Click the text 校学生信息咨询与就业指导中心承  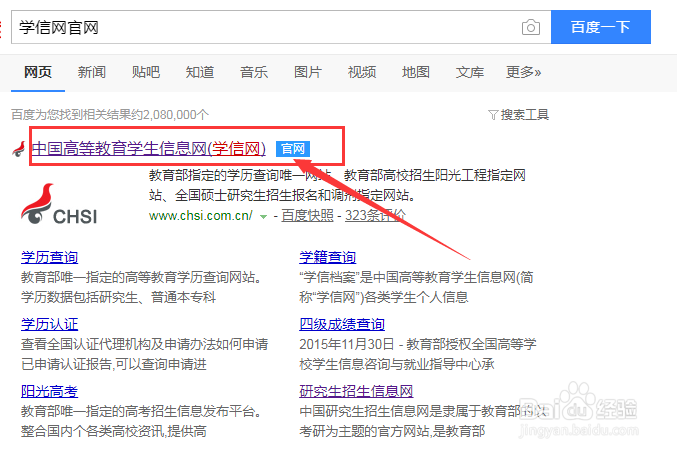point(397,364)
